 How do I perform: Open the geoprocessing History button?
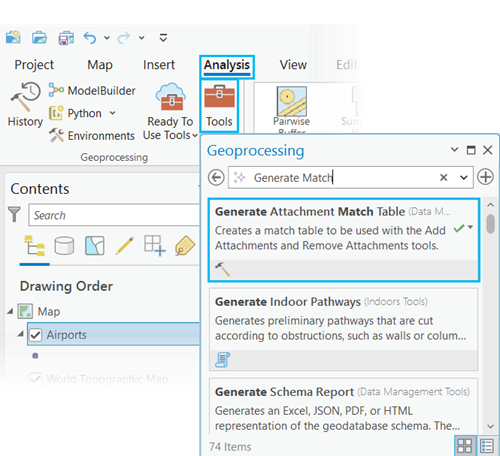point(25,104)
